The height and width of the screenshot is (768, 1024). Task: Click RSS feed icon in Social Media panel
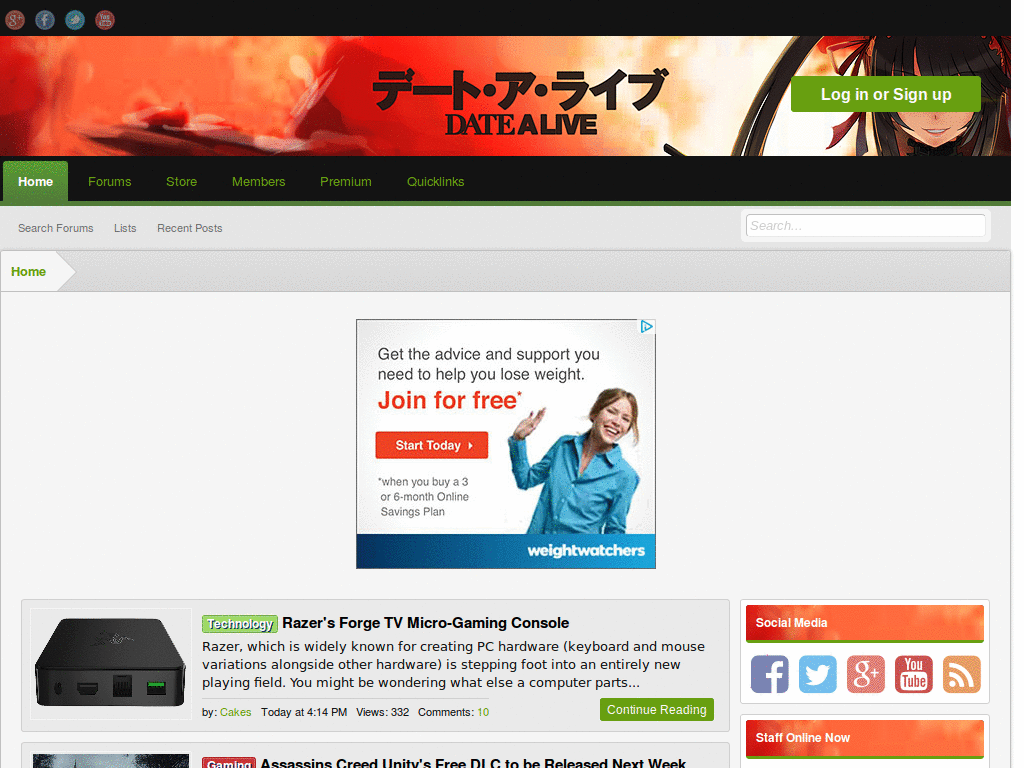coord(962,674)
